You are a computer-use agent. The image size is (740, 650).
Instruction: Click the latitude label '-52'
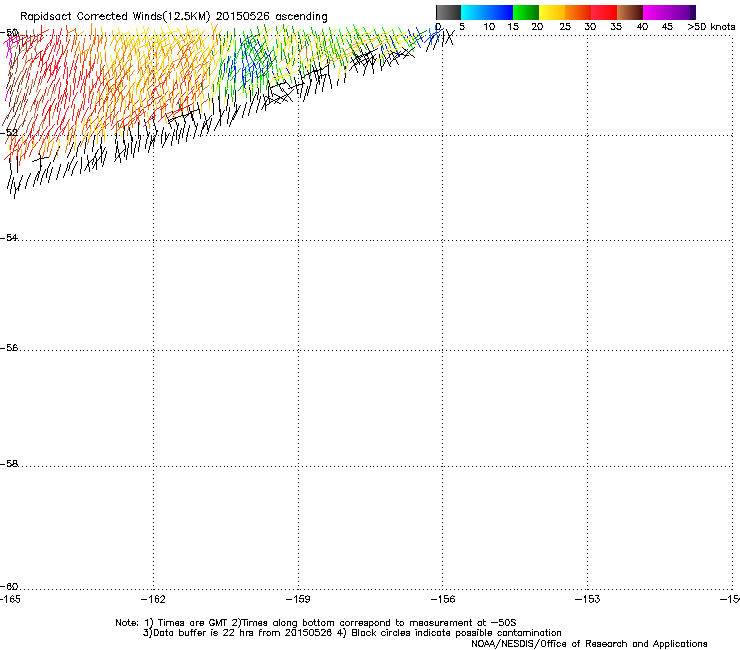(x=9, y=133)
